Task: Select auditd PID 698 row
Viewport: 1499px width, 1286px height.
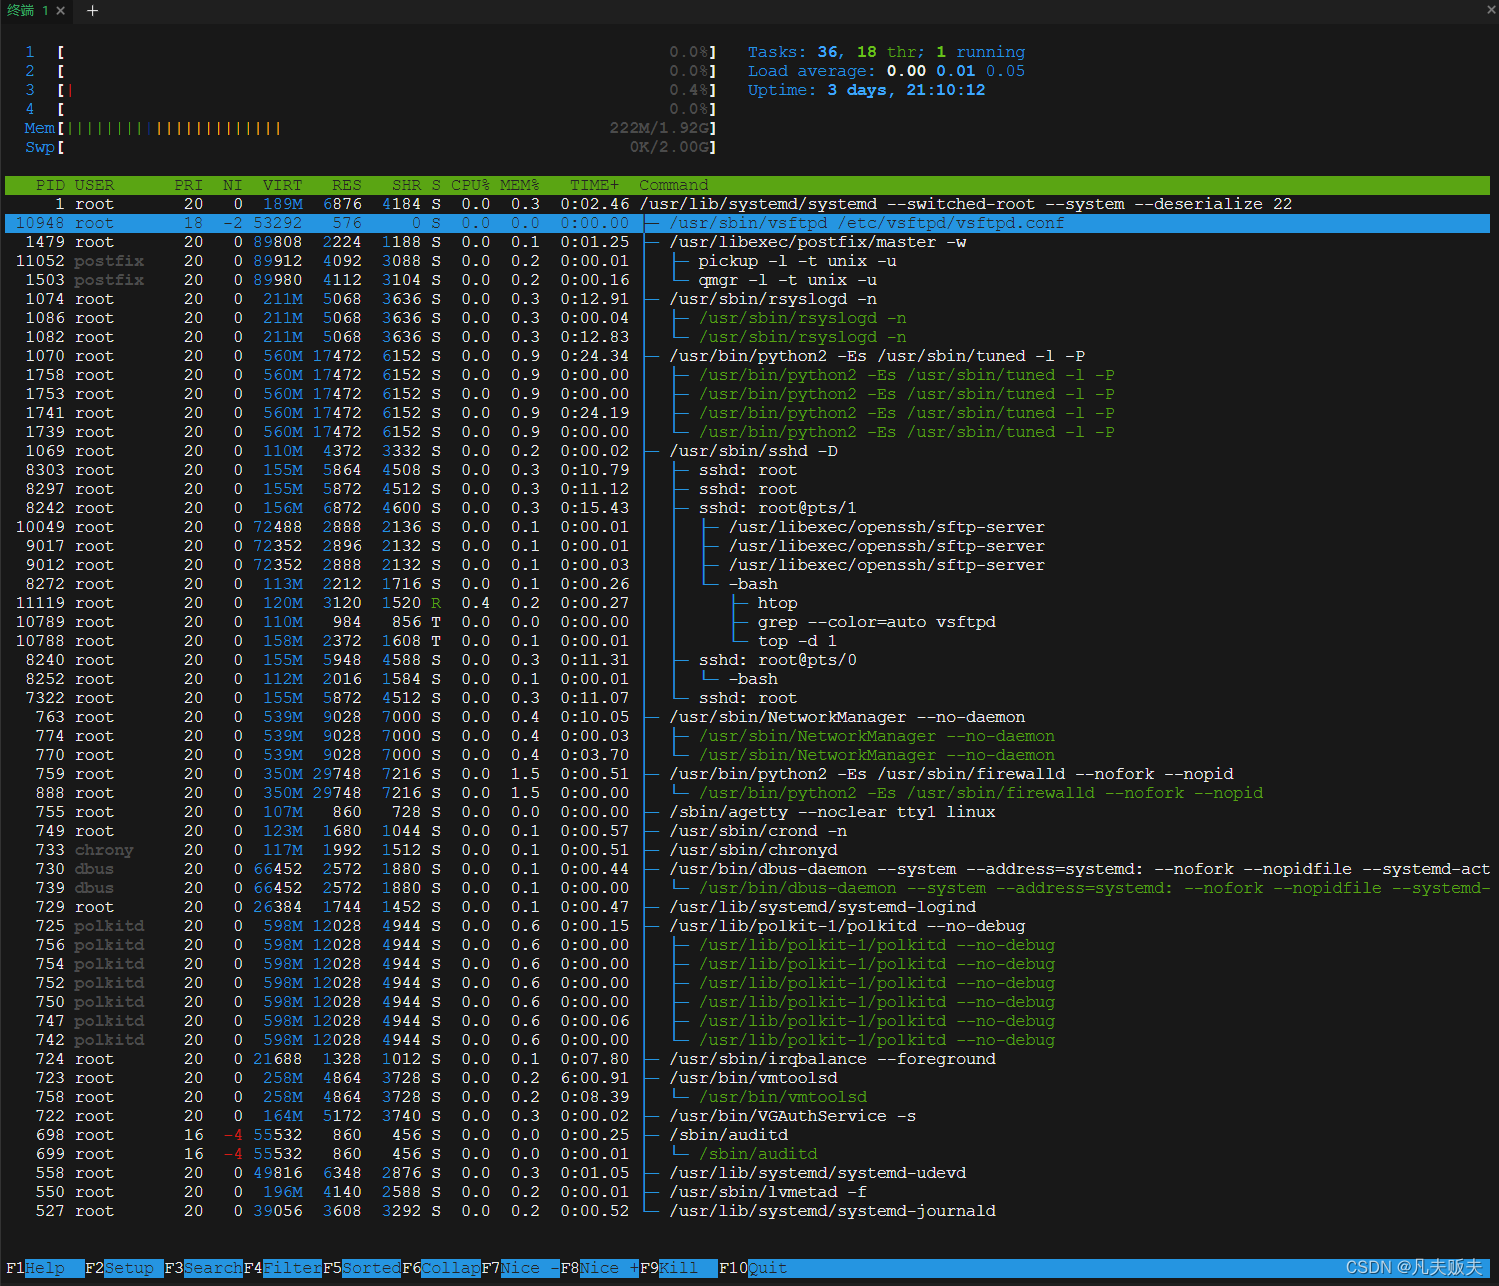Action: 747,1135
